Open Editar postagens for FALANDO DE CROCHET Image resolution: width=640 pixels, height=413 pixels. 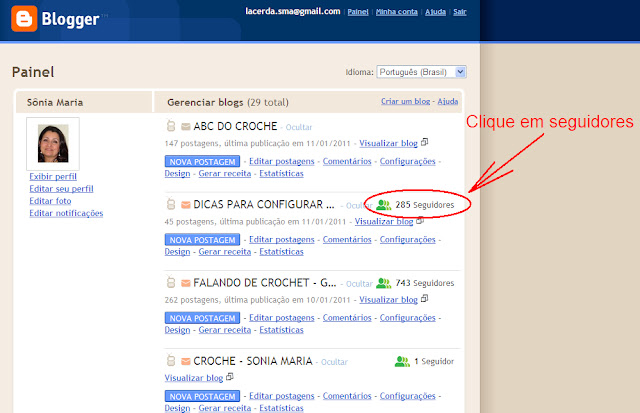point(282,318)
